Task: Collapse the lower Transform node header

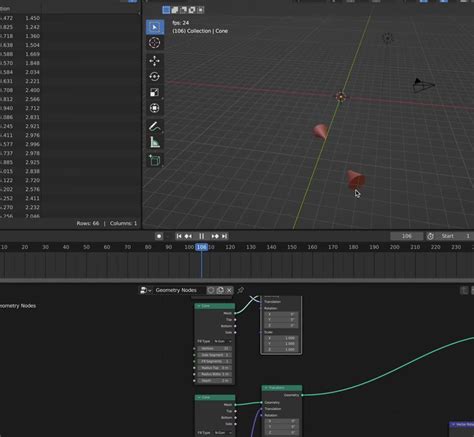Action: [x=267, y=388]
